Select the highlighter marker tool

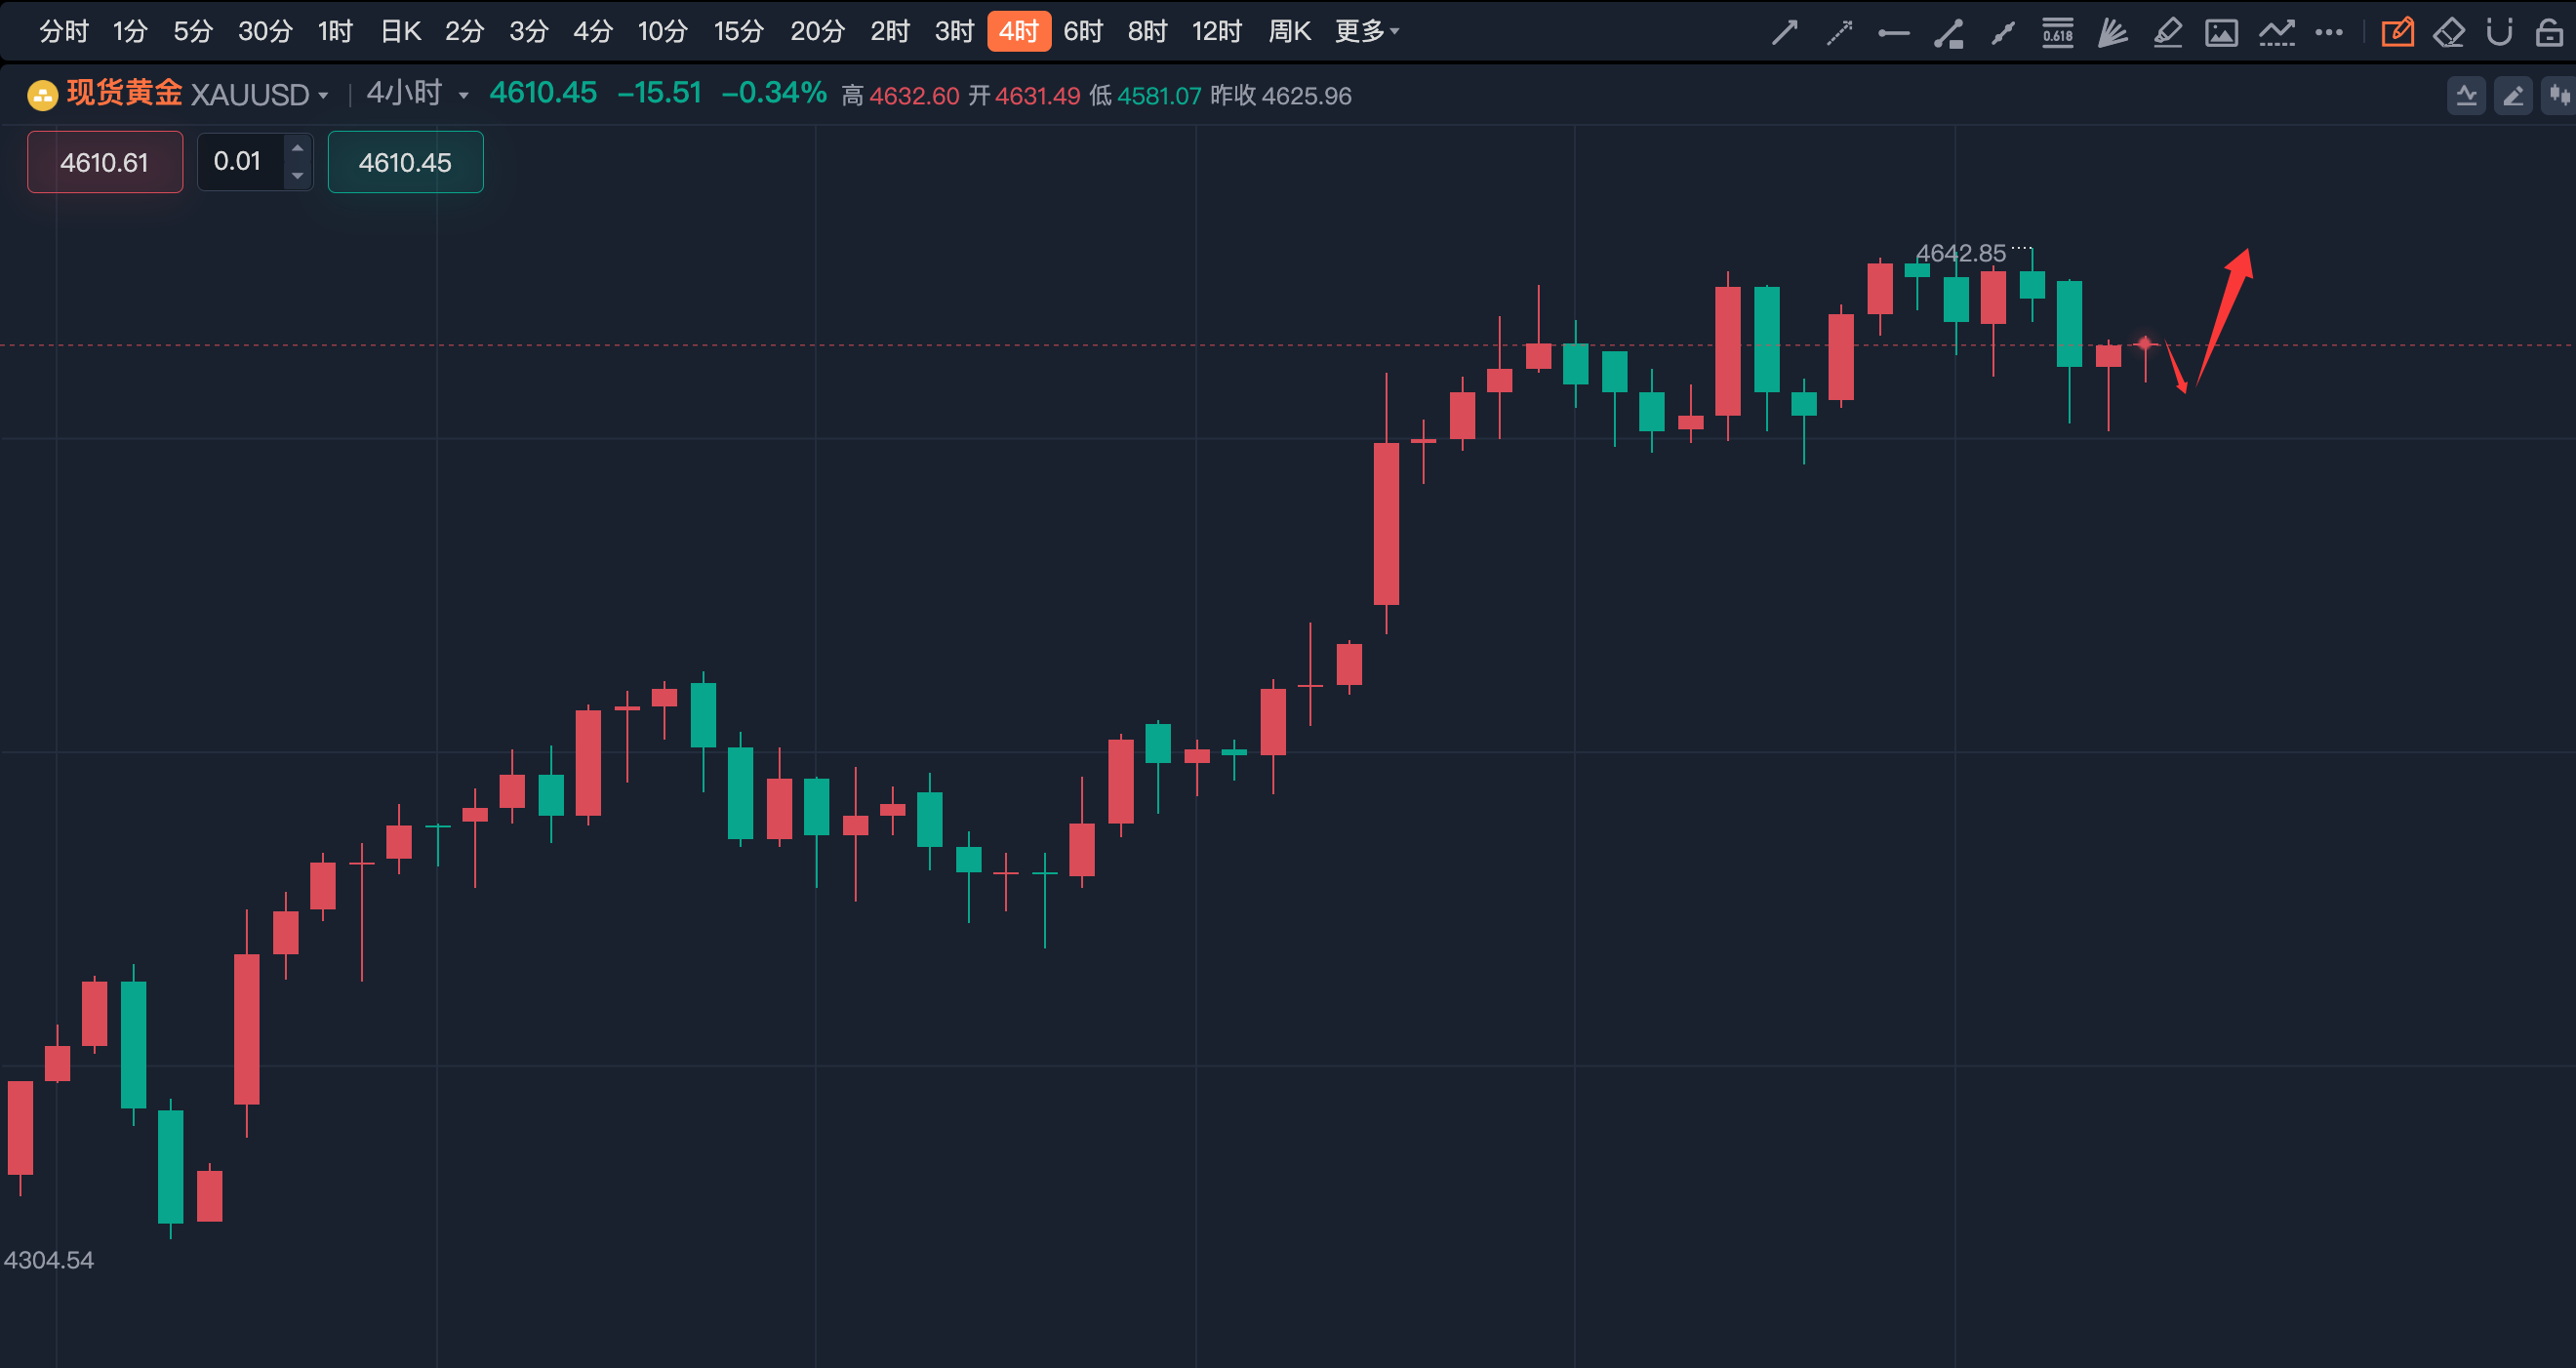coord(2167,33)
